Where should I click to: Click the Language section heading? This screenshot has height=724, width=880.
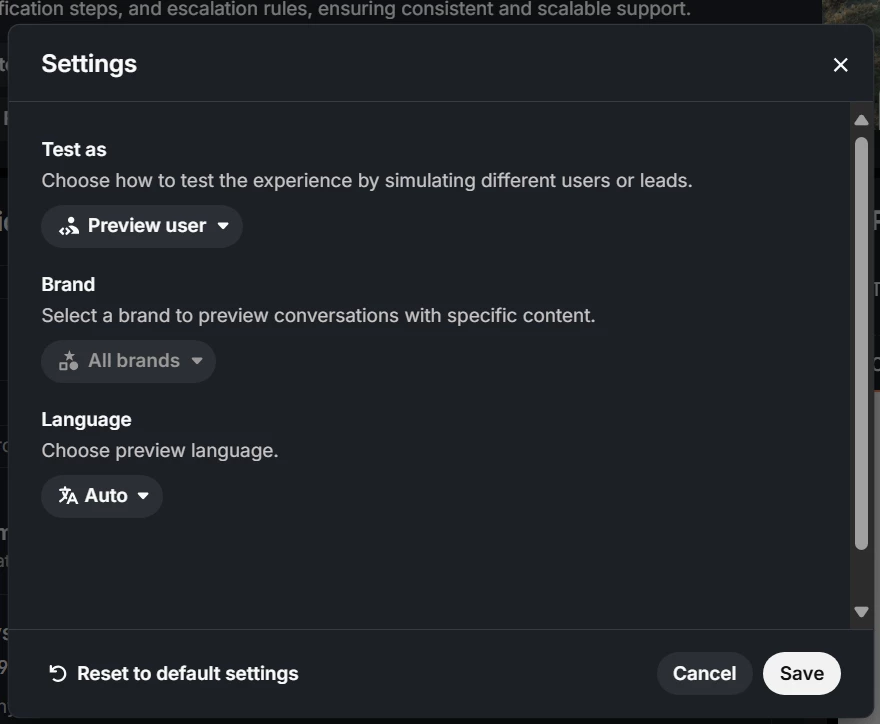coord(86,420)
